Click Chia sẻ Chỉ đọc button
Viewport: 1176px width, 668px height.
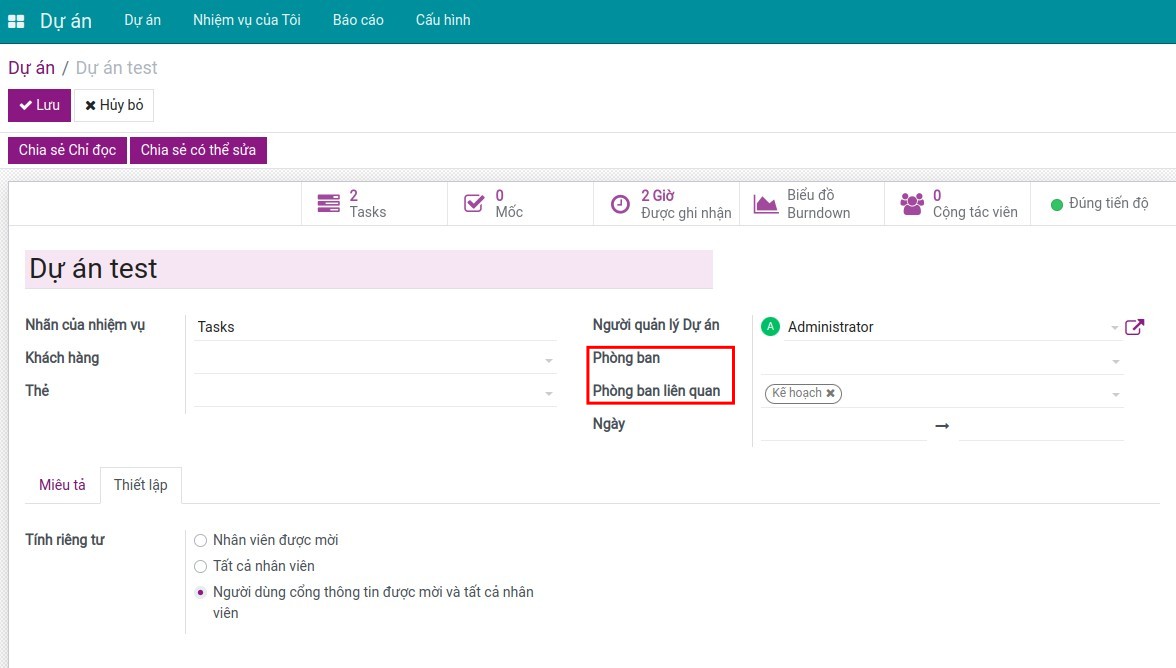tap(67, 150)
